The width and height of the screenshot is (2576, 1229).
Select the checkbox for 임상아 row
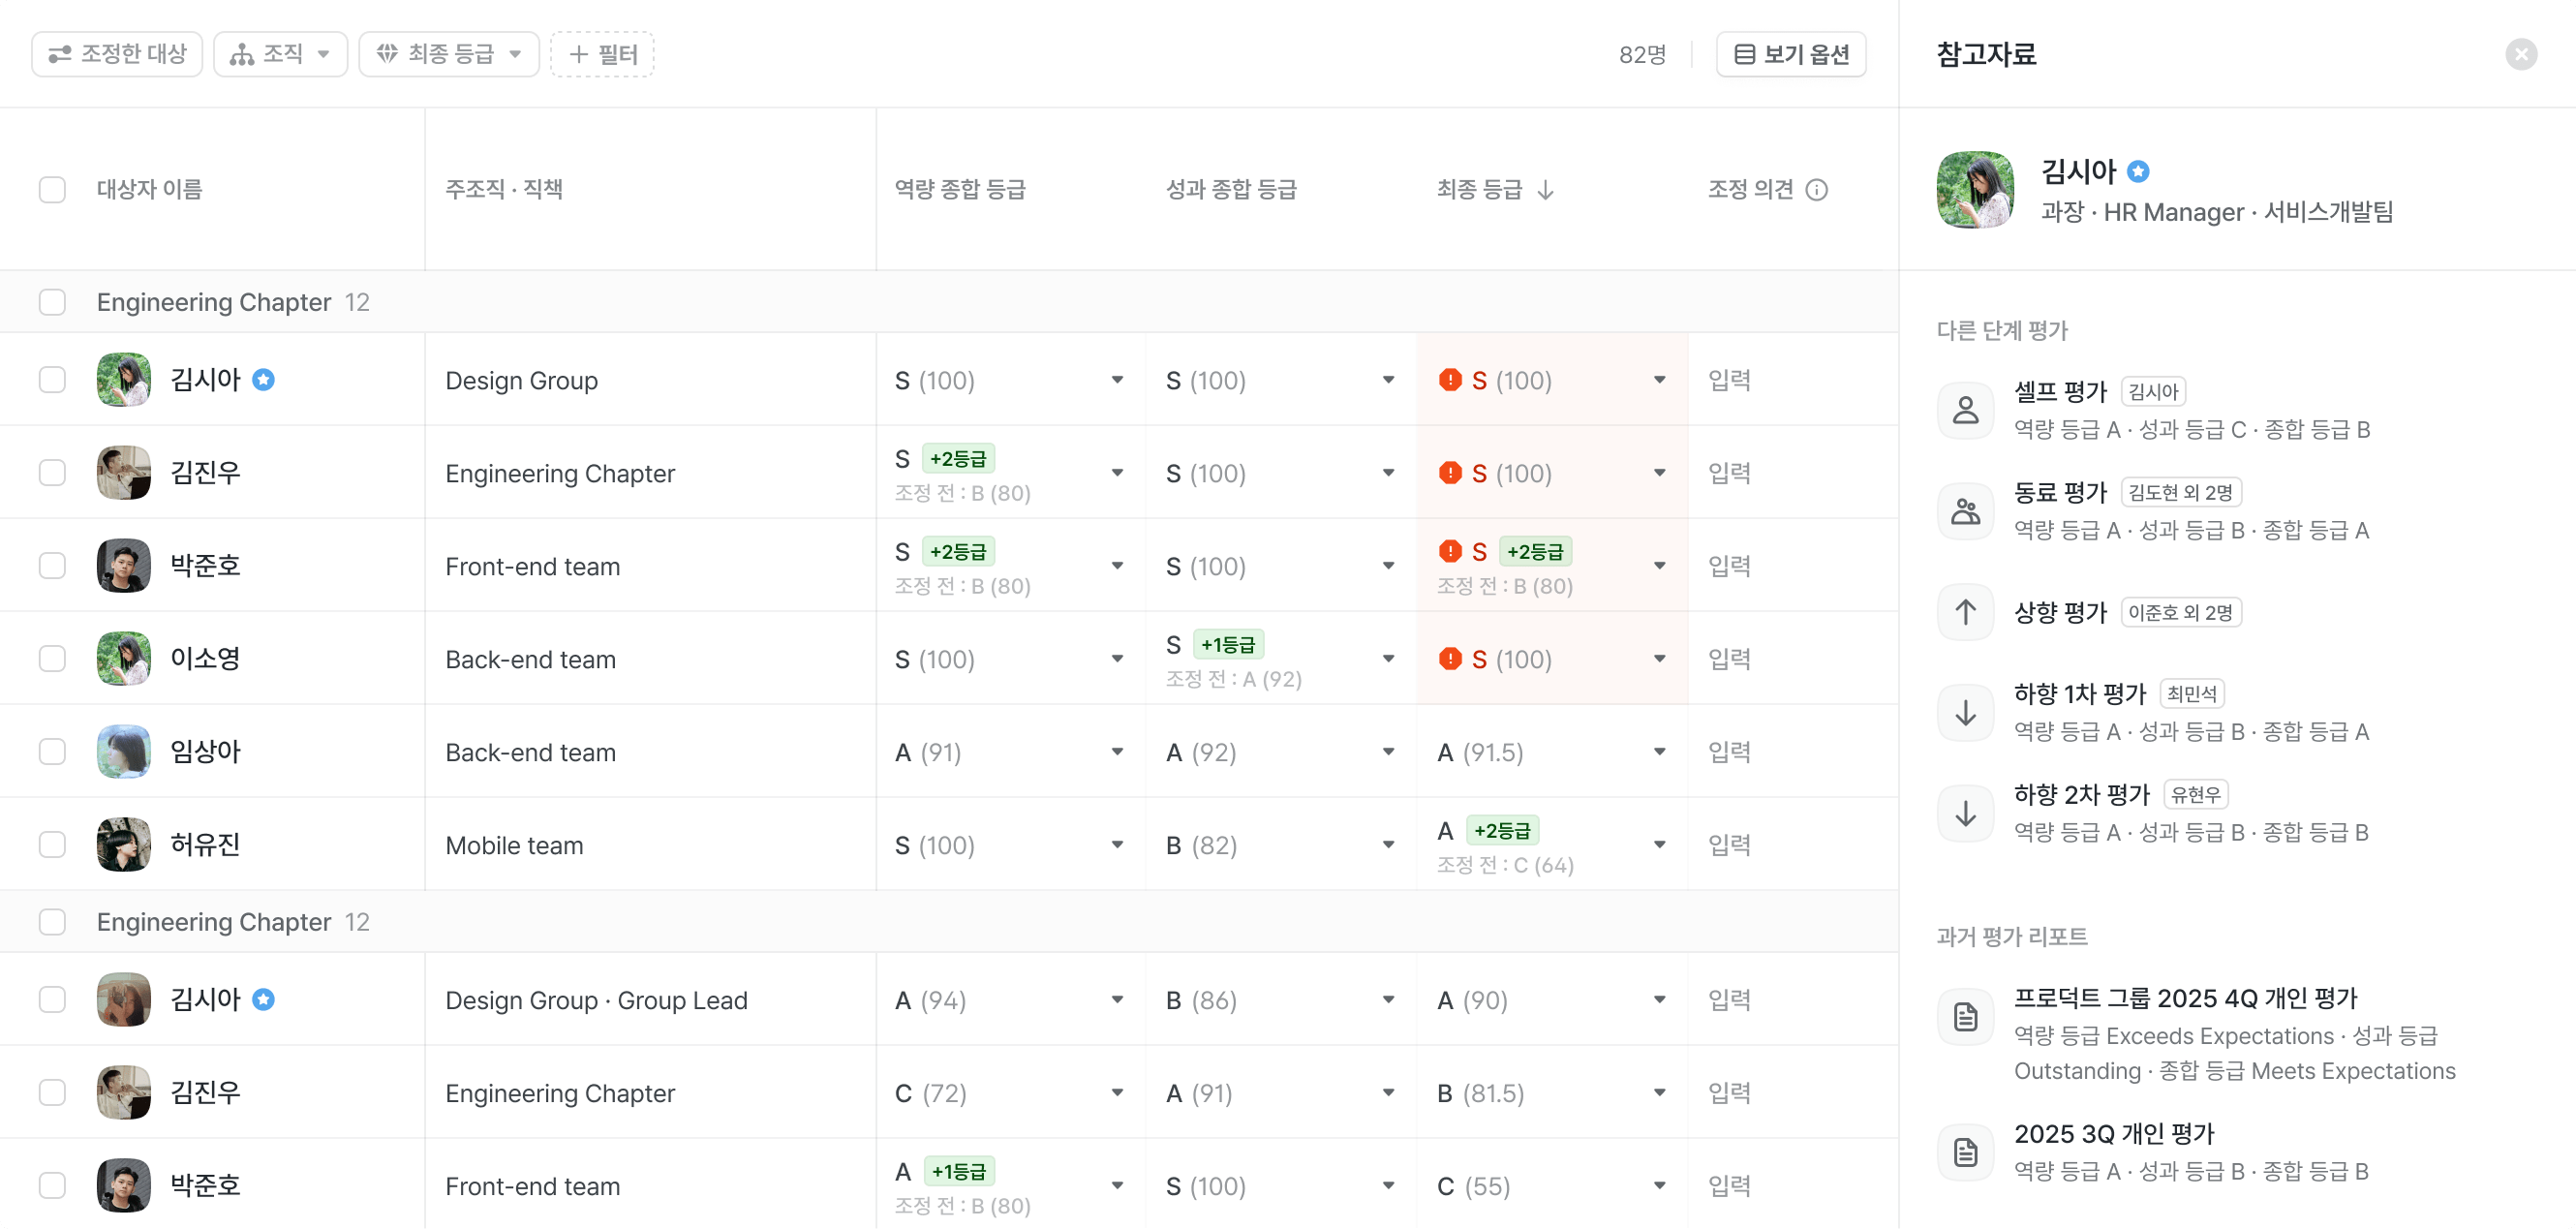tap(52, 752)
